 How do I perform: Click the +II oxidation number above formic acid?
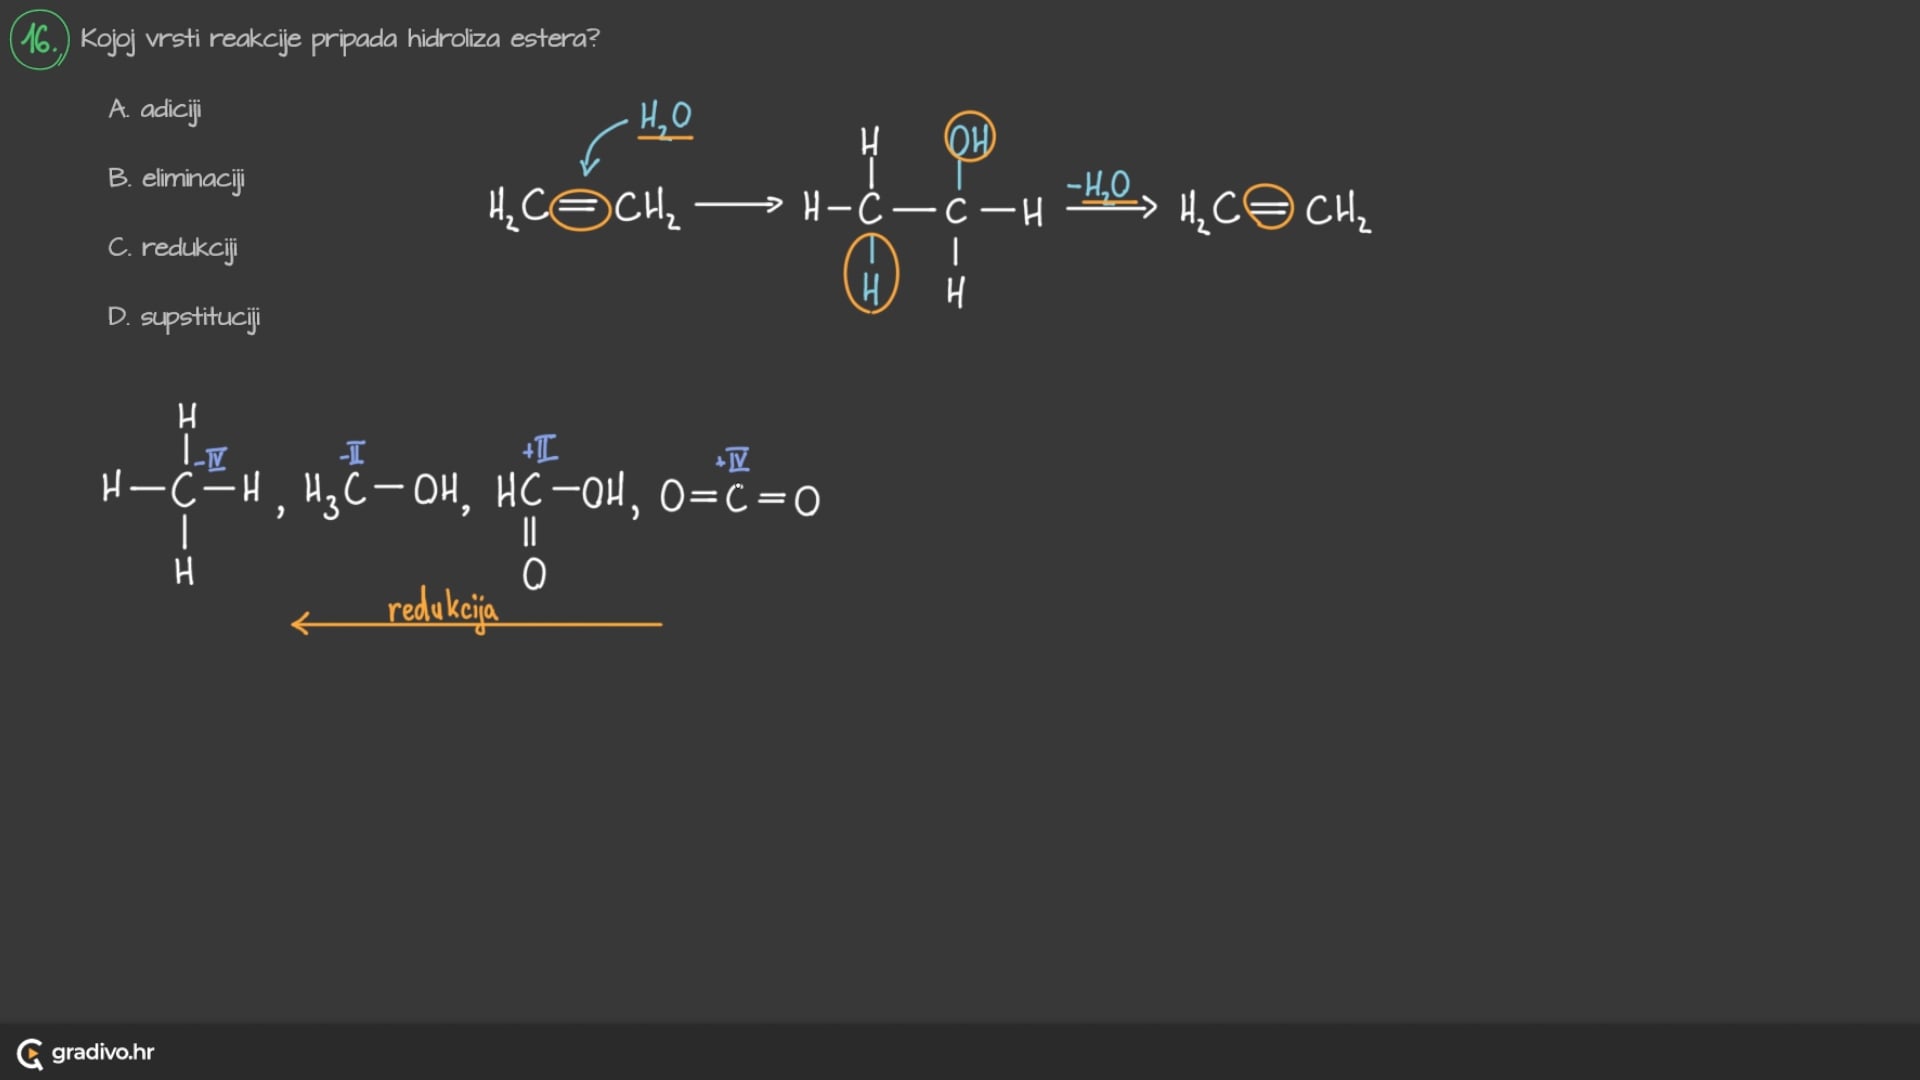point(540,449)
